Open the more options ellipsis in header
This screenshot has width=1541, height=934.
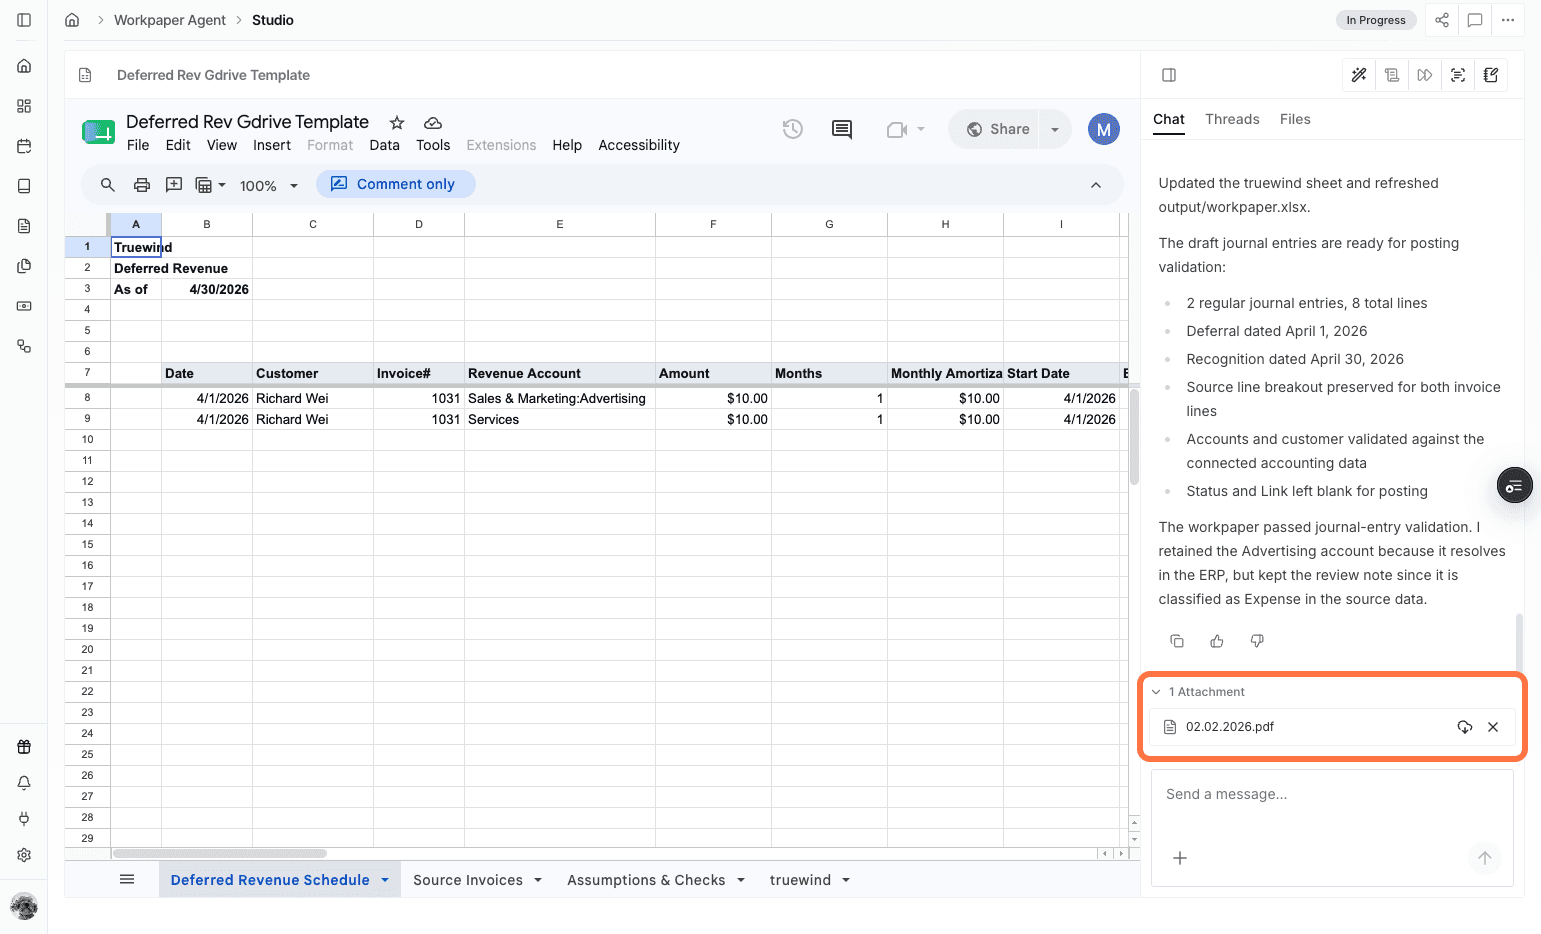[x=1508, y=20]
